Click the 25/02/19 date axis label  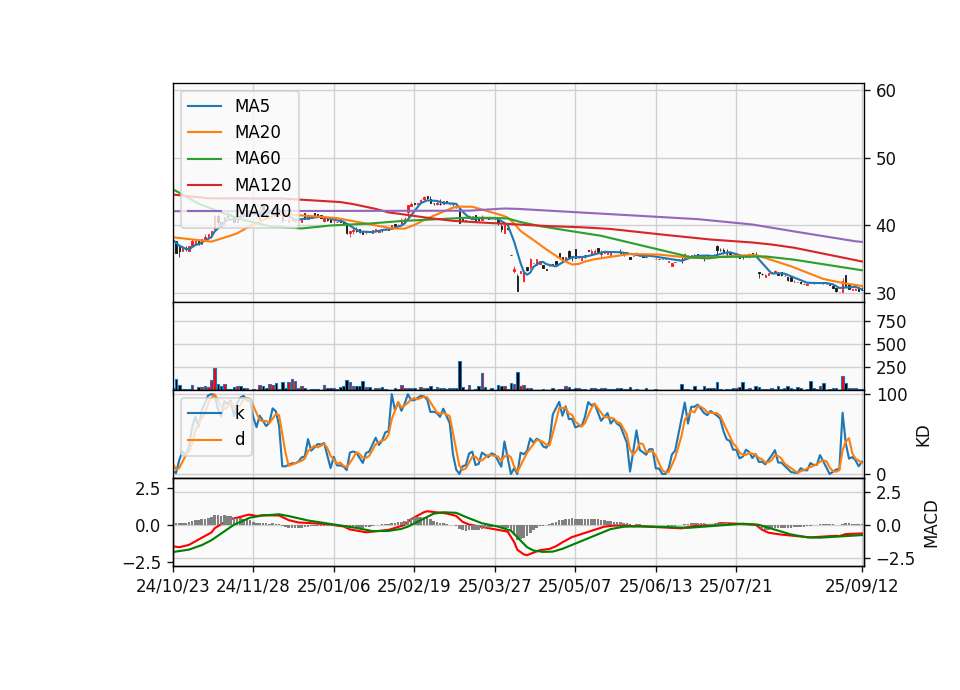[414, 586]
